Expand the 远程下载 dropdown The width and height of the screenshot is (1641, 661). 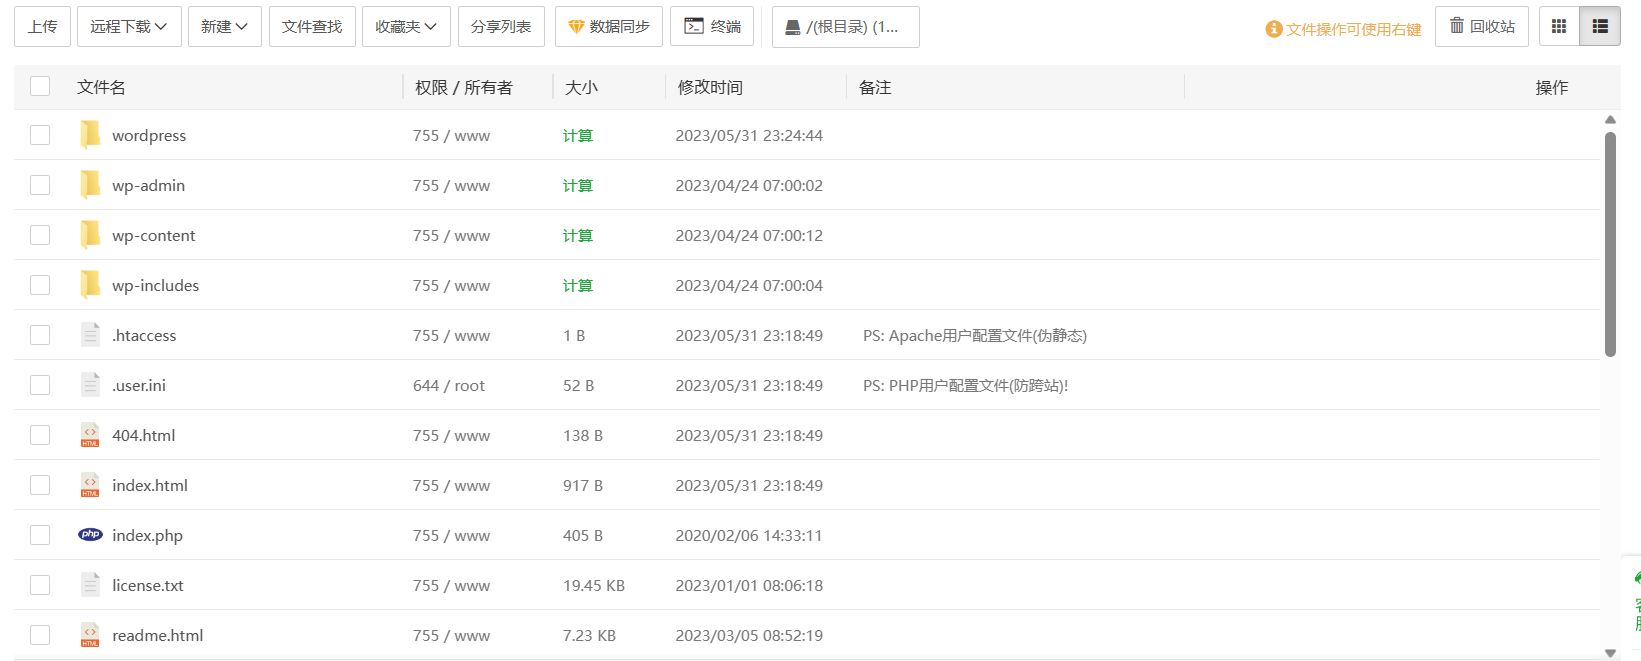click(128, 27)
